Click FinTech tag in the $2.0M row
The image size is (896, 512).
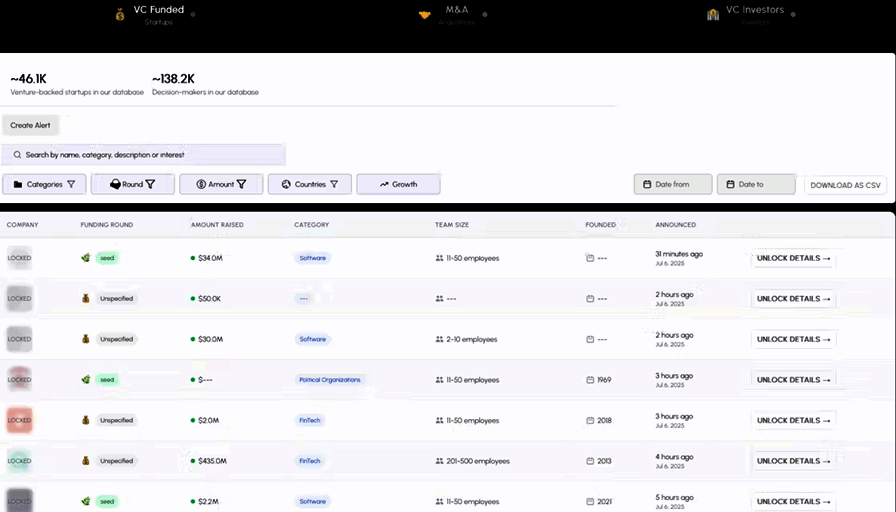pos(310,421)
